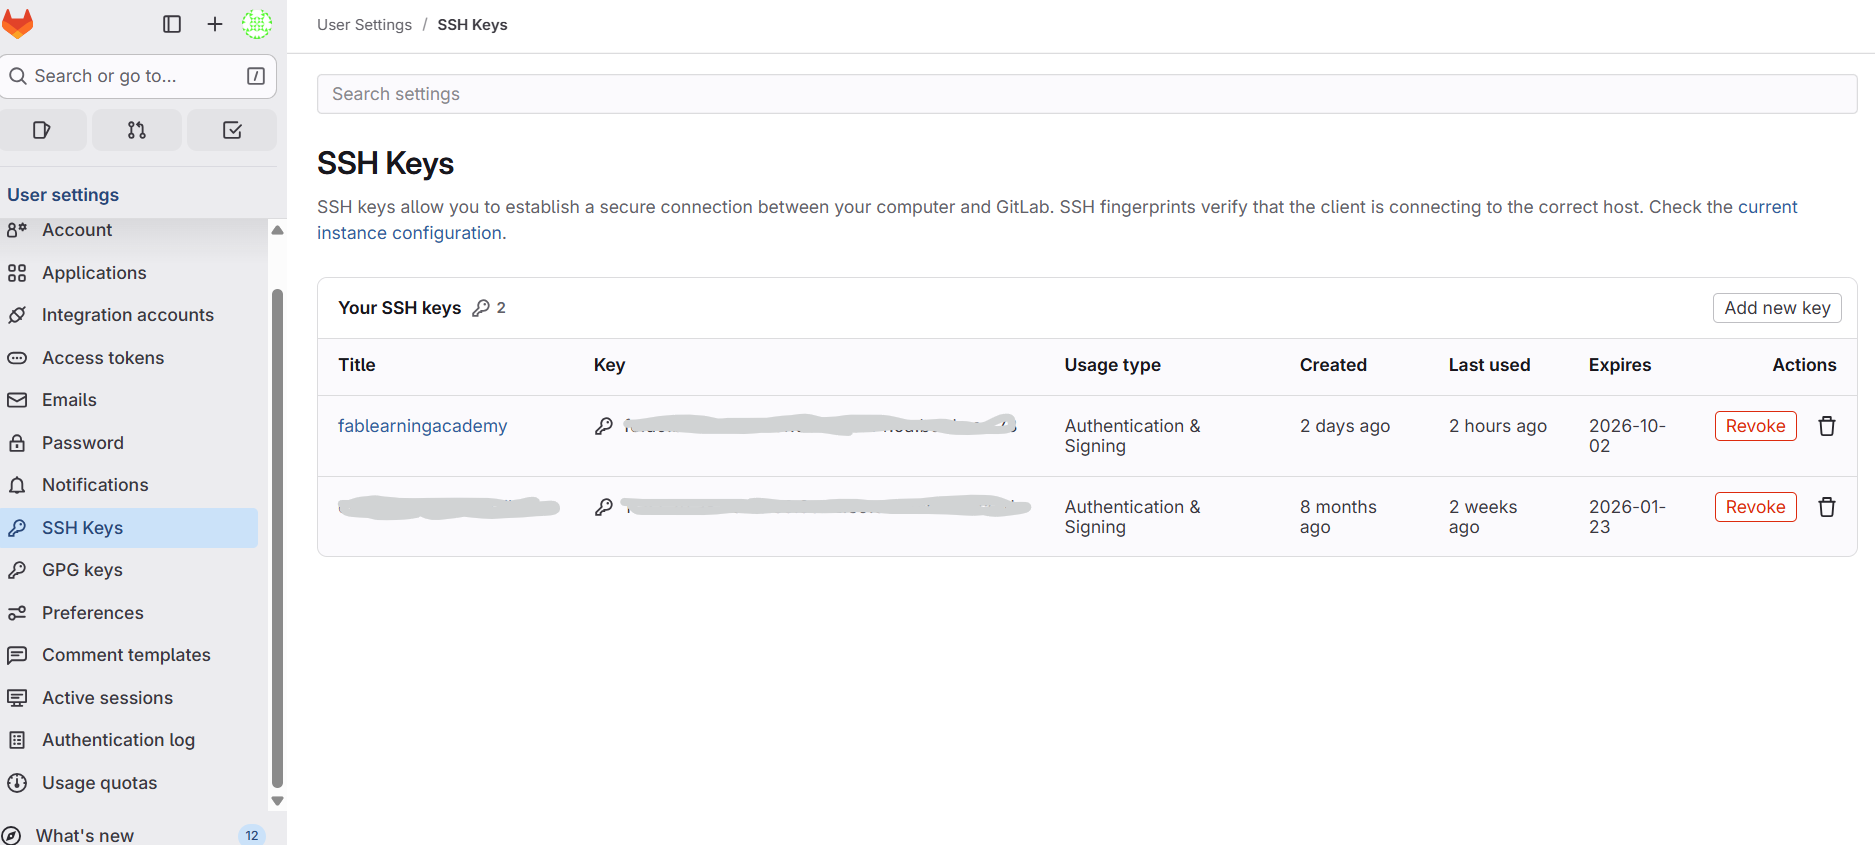Screen dimensions: 1875x845
Task: Open Active sessions settings page
Action: tap(107, 698)
